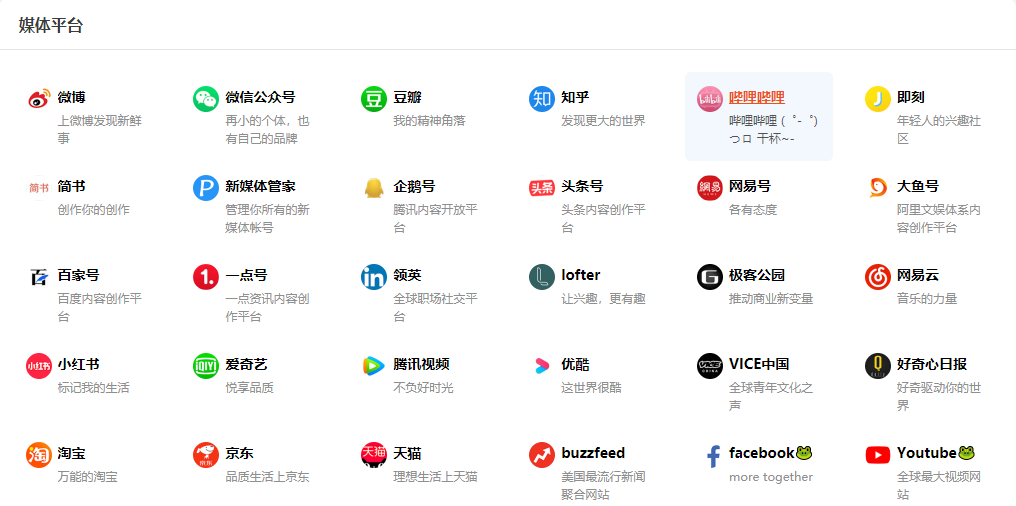This screenshot has width=1016, height=506.
Task: Click the 优酷 logo icon
Action: click(542, 366)
